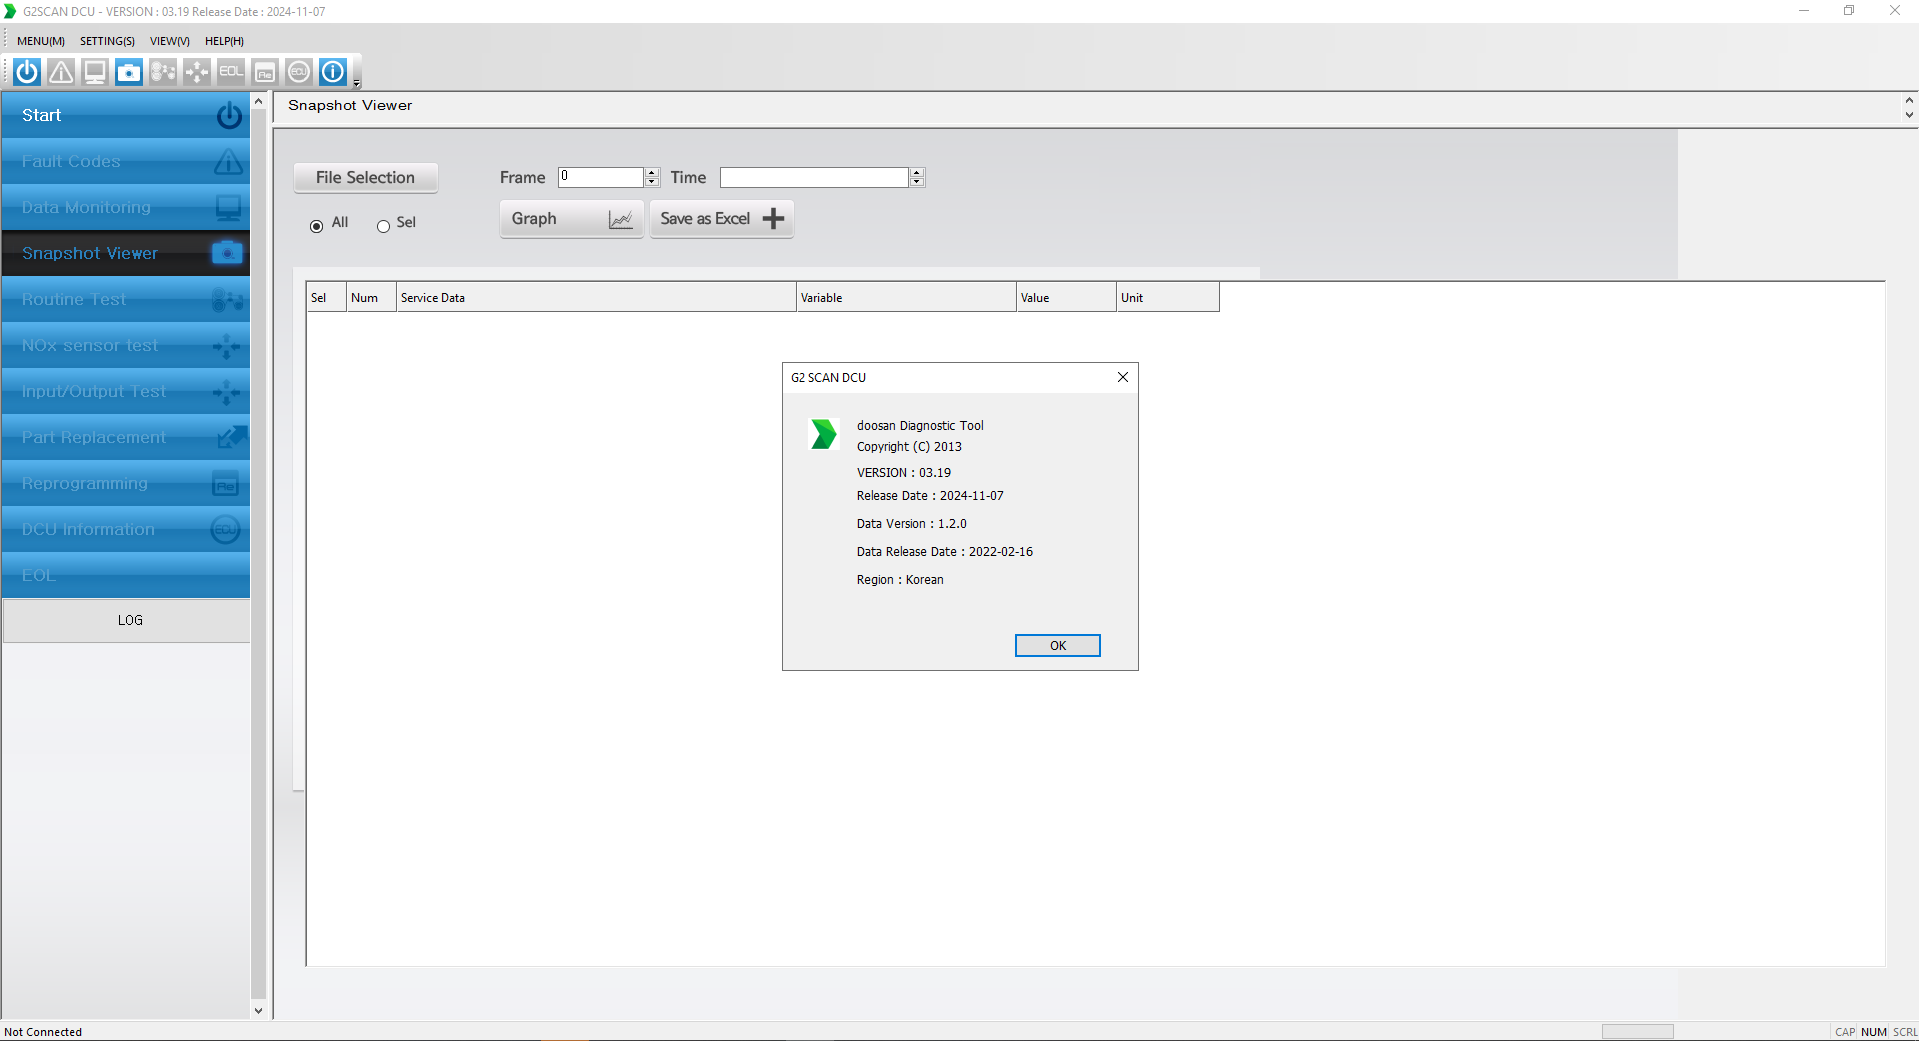This screenshot has height=1041, width=1919.
Task: Open the MENU(M) menu
Action: click(41, 41)
